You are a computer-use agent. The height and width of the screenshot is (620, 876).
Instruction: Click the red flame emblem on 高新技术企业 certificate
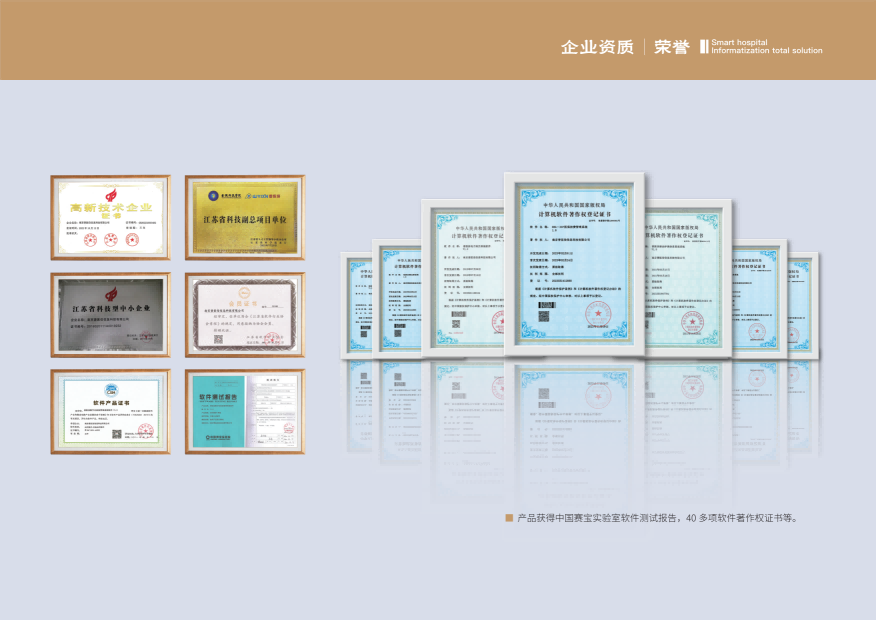[111, 194]
